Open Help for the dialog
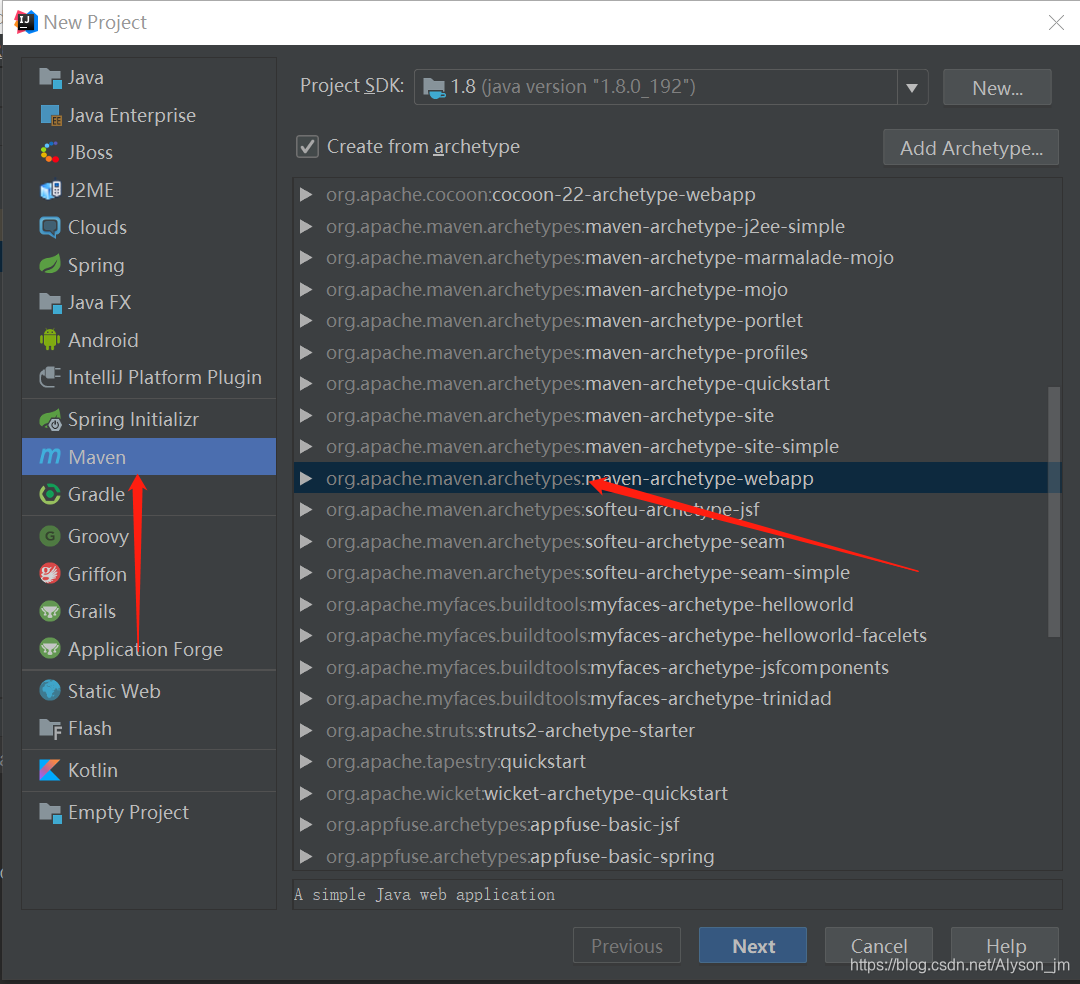The width and height of the screenshot is (1080, 984). (1005, 945)
